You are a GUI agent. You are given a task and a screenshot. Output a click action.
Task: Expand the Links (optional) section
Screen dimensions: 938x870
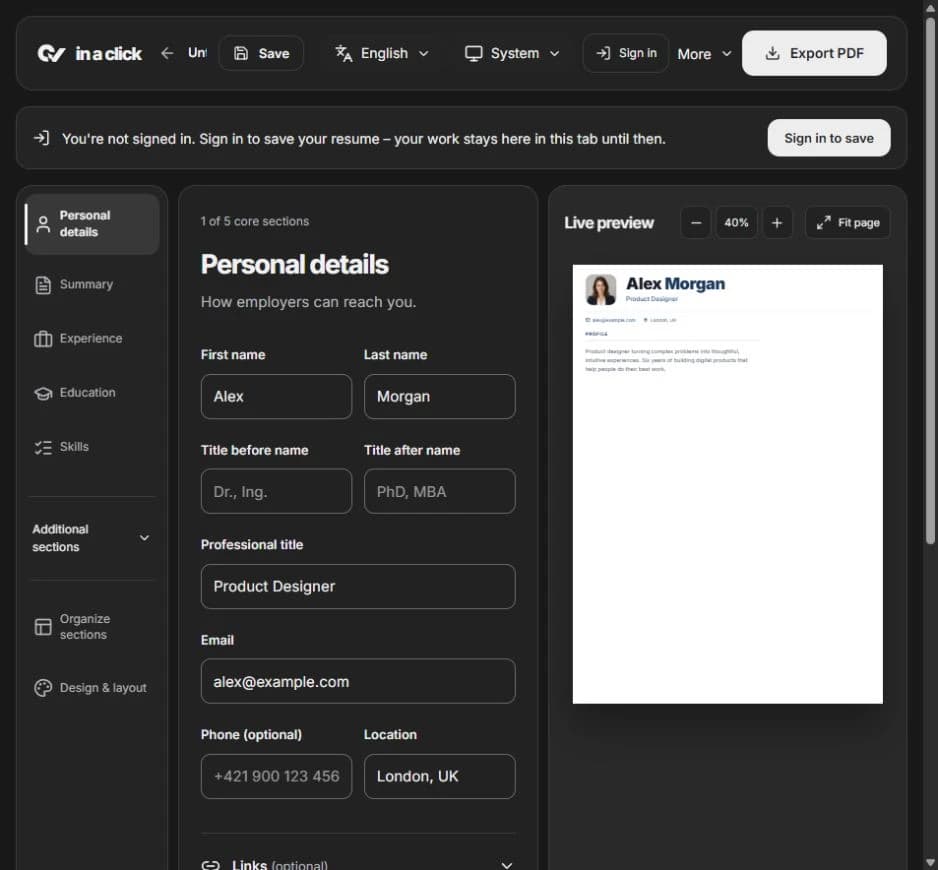358,864
